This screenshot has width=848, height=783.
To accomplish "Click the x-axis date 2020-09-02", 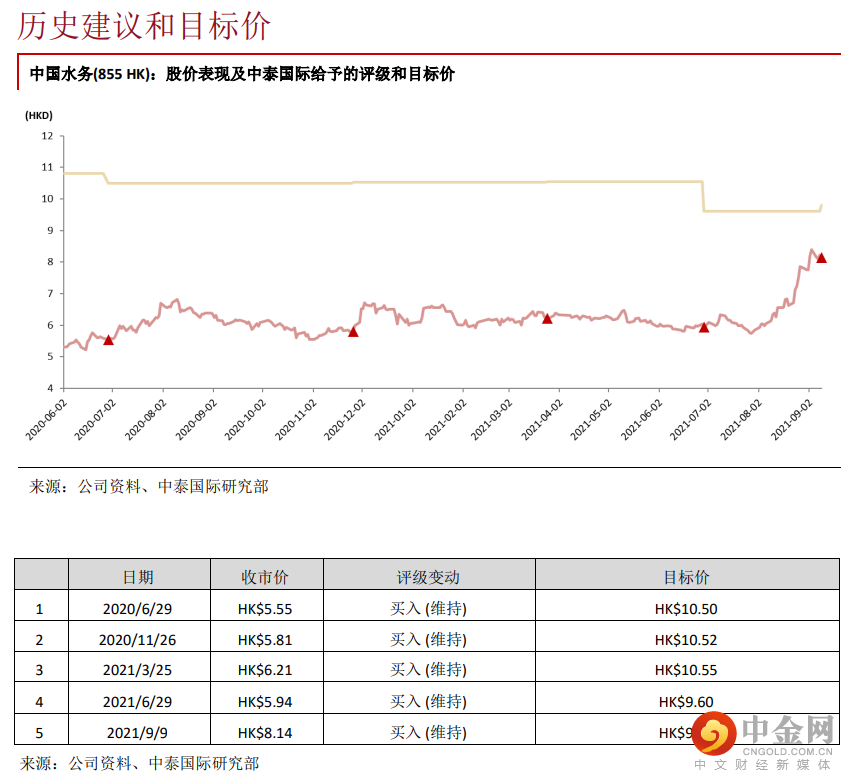I will [196, 420].
